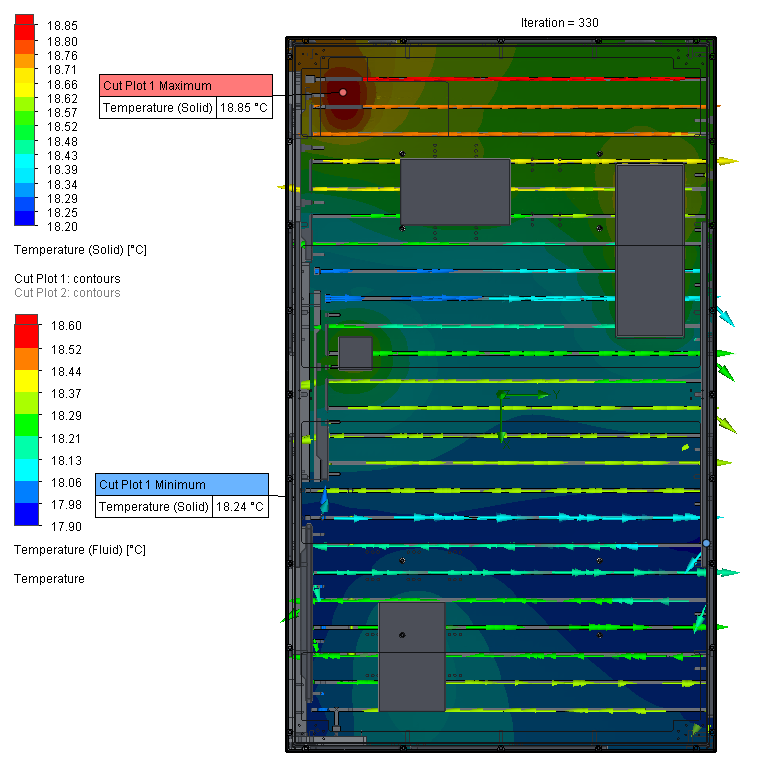Click the Temperature (Solid) [°C] legend title

pyautogui.click(x=80, y=250)
